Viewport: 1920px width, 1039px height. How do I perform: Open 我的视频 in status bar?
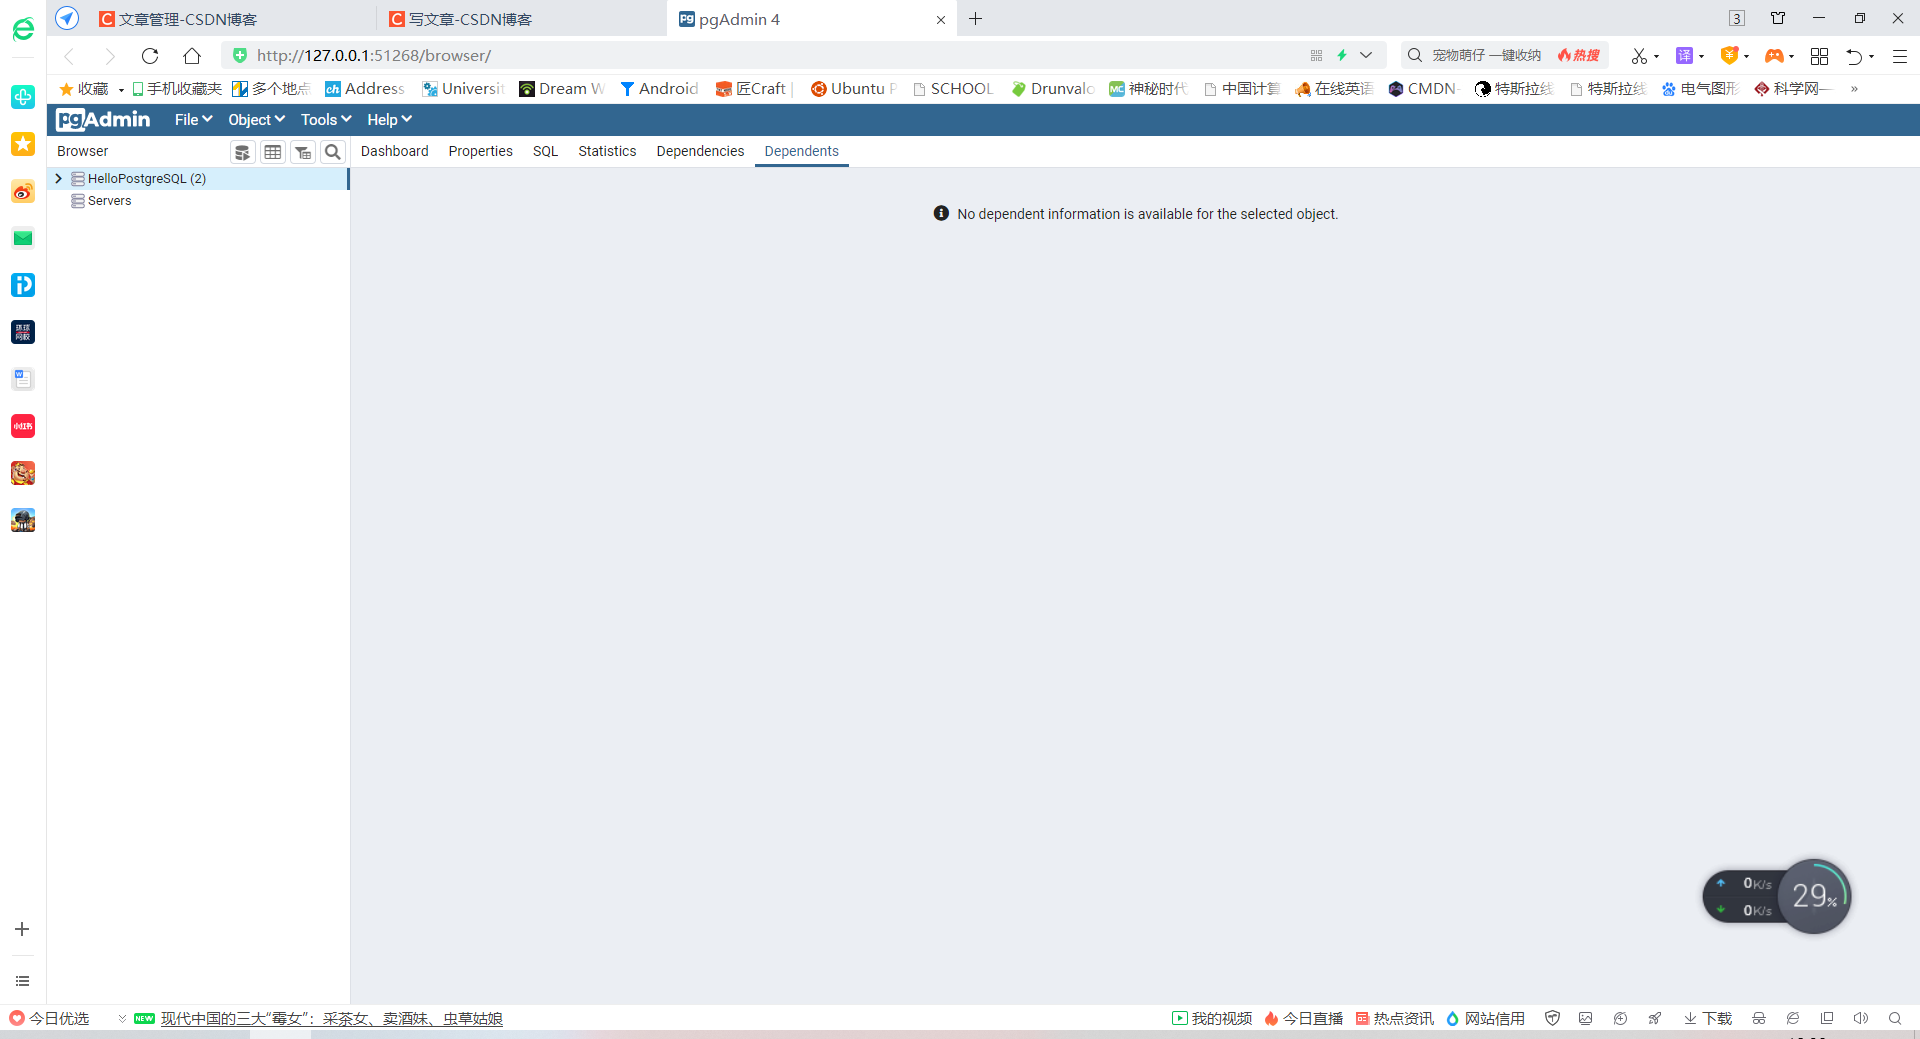pyautogui.click(x=1212, y=1018)
